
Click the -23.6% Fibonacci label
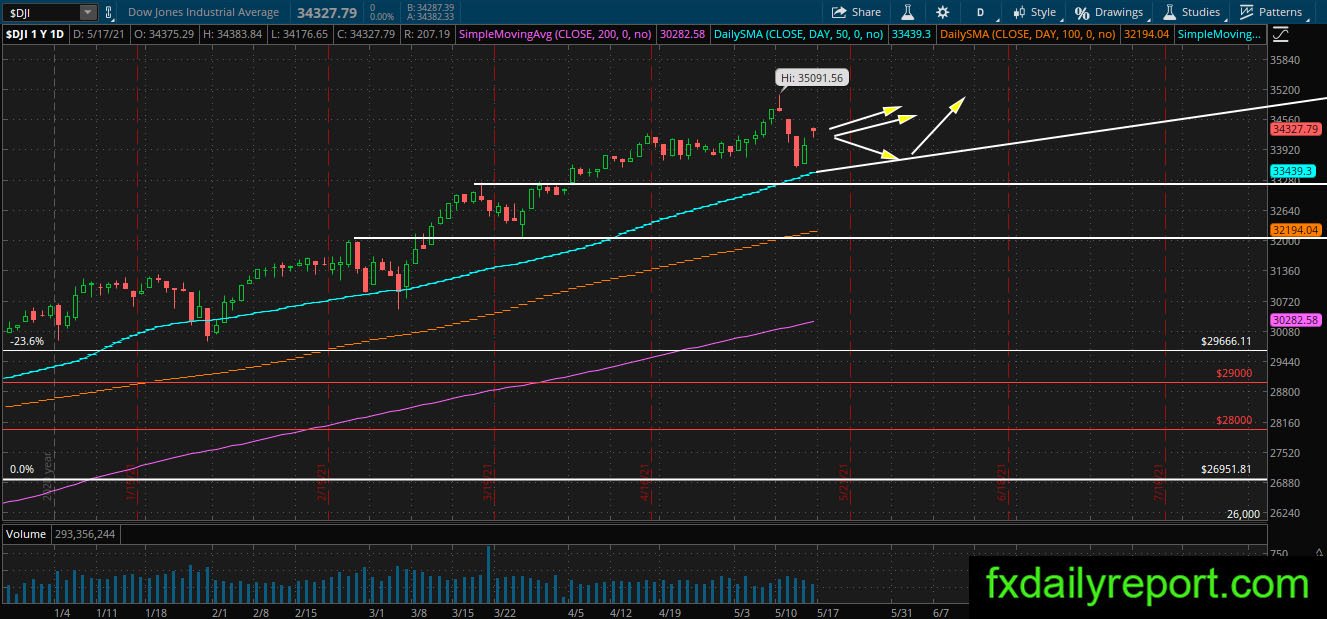27,341
